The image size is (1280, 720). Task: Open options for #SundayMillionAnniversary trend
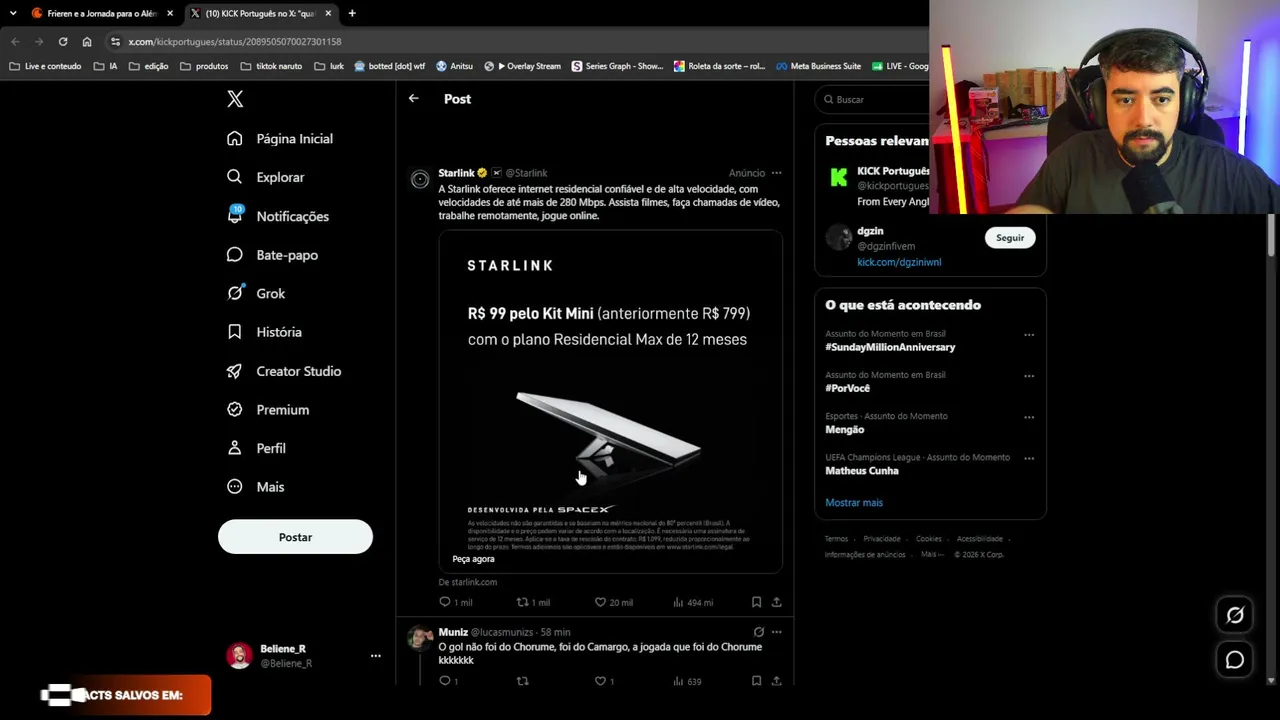coord(1029,335)
